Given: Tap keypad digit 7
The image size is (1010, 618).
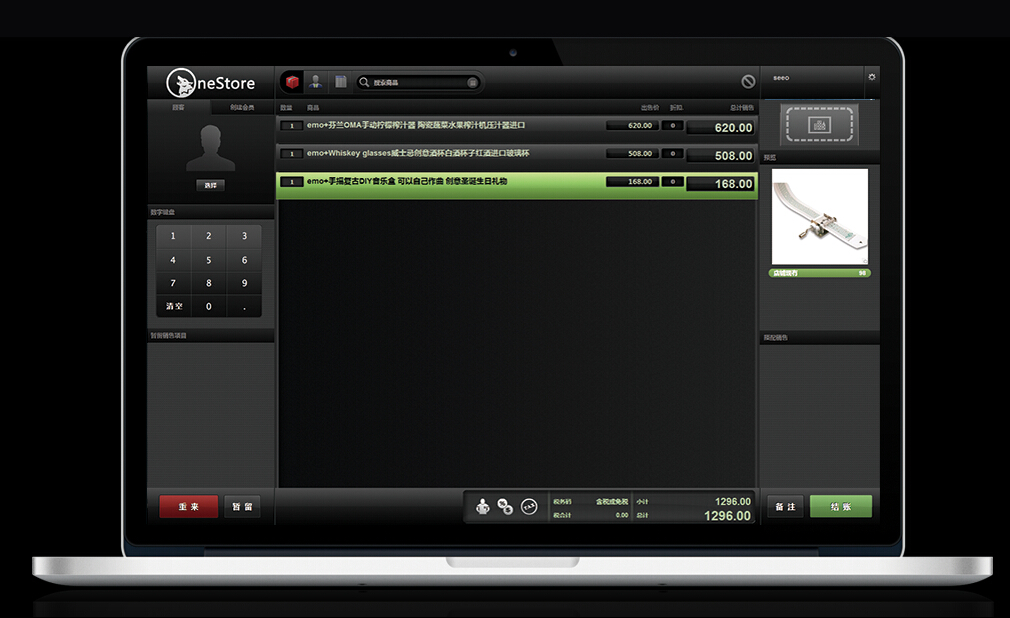Looking at the screenshot, I should click(x=173, y=283).
